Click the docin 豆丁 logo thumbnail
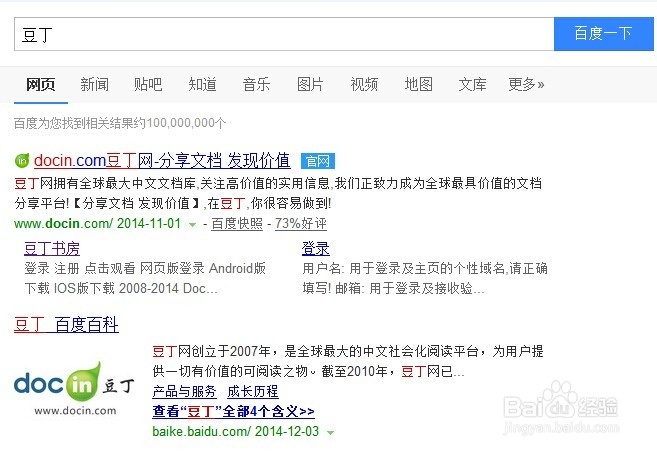This screenshot has height=451, width=657. [x=75, y=389]
